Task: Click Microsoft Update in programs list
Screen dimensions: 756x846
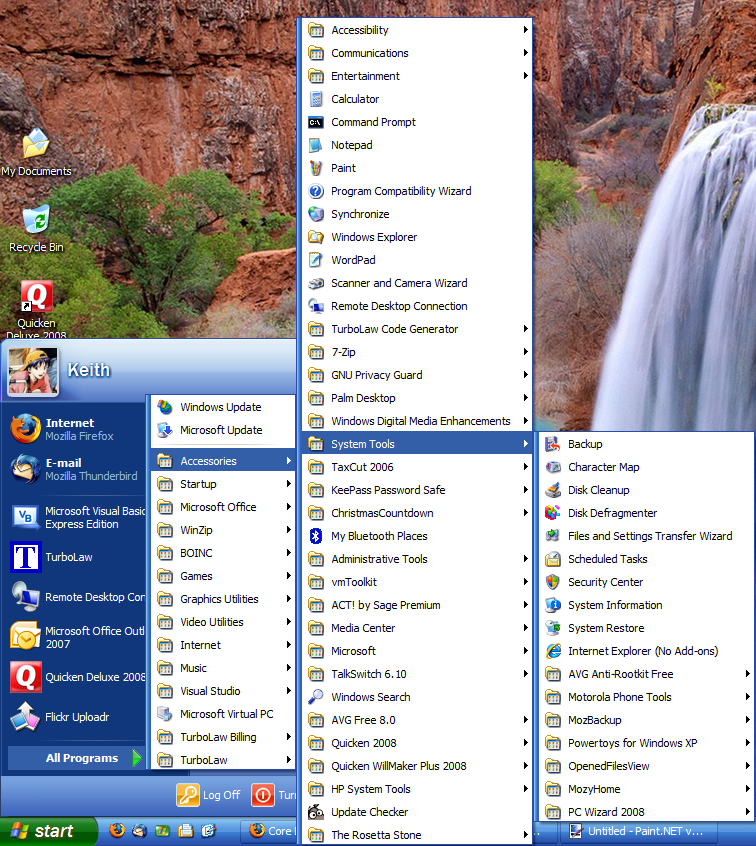Action: (x=223, y=430)
